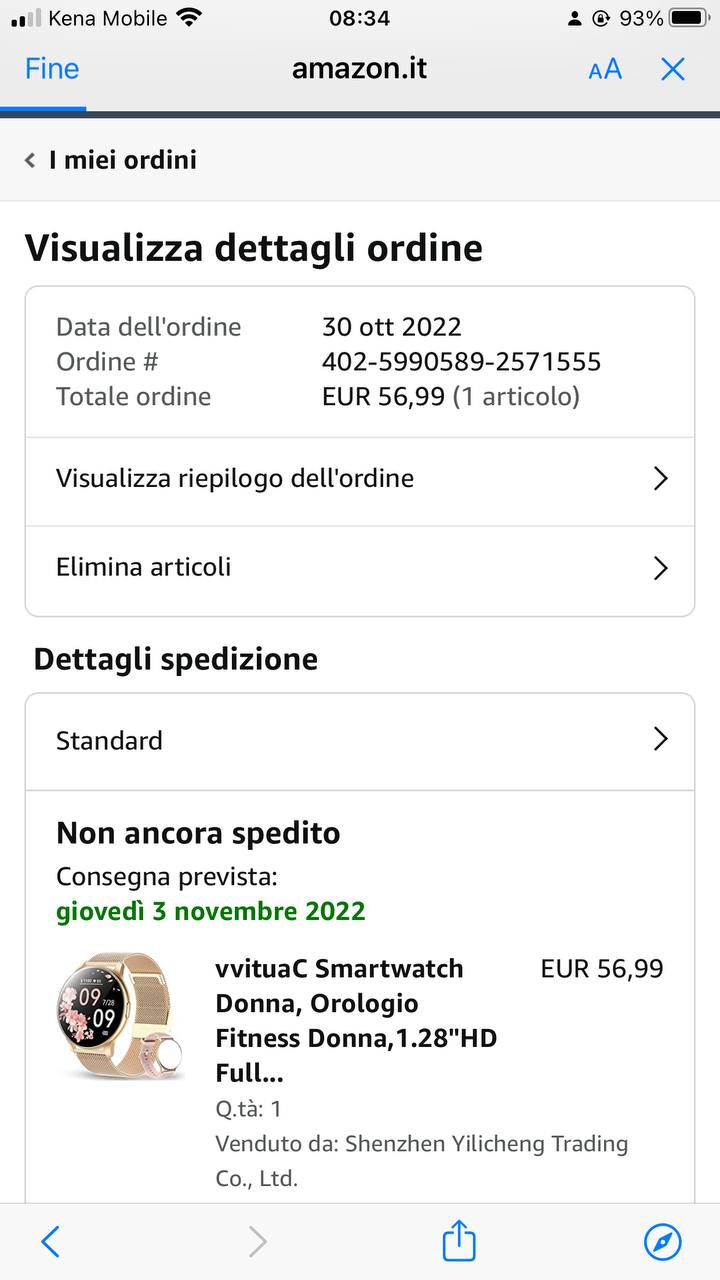
Task: Tap the Wi-Fi status icon
Action: coord(188,17)
